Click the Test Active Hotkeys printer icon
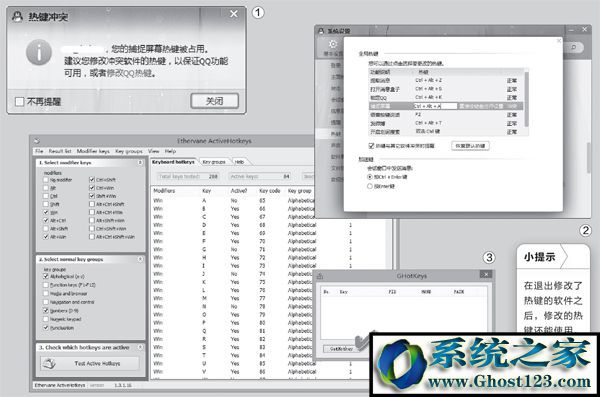Screen dimensions: 600x397 pos(49,363)
